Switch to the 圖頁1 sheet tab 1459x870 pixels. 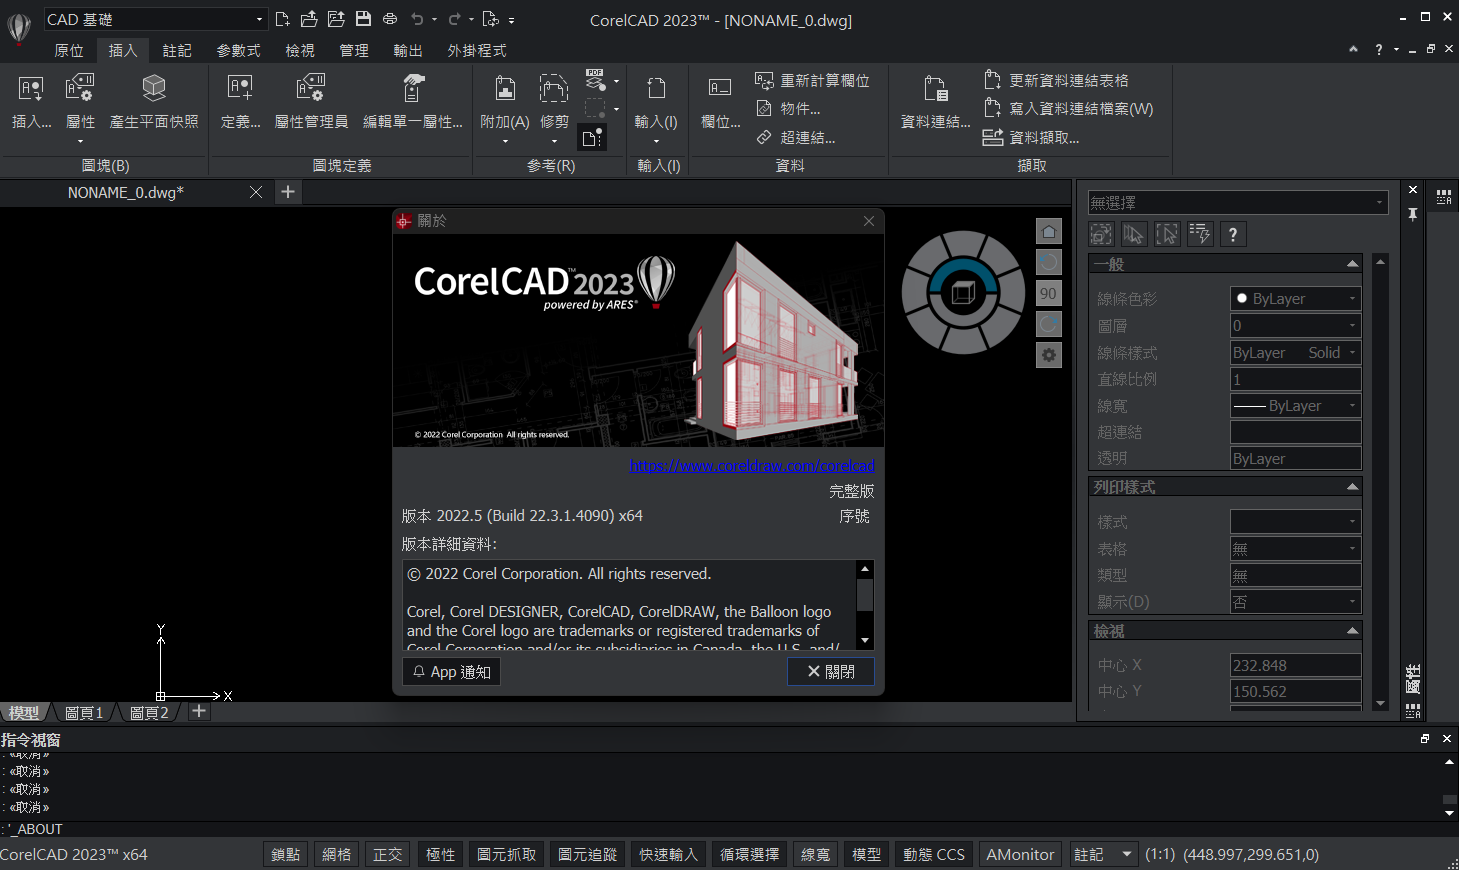point(84,712)
